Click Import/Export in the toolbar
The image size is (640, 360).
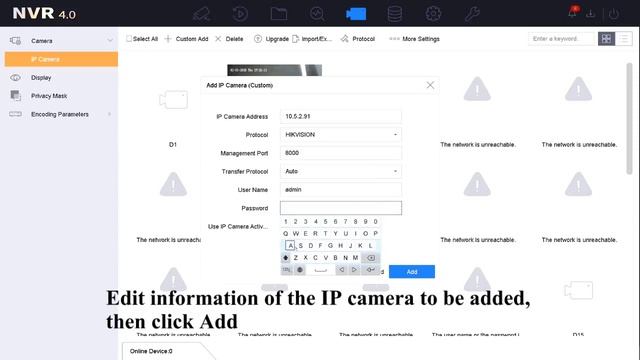tap(312, 39)
